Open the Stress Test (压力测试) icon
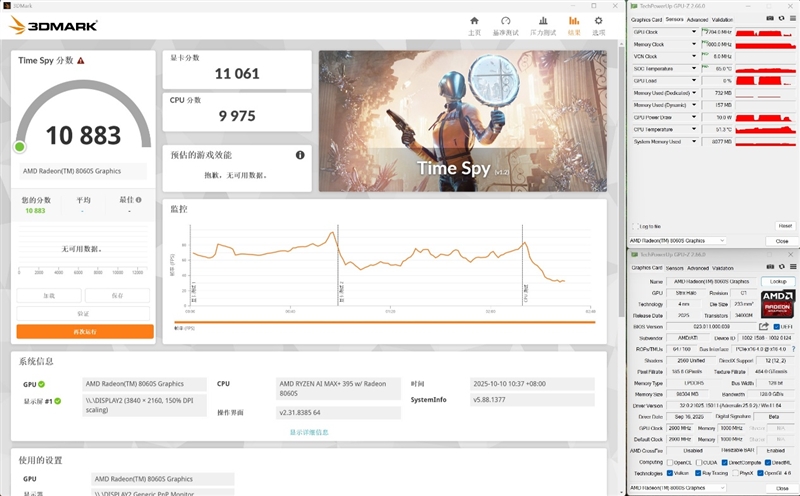Screen dimensions: 800x496 point(542,24)
